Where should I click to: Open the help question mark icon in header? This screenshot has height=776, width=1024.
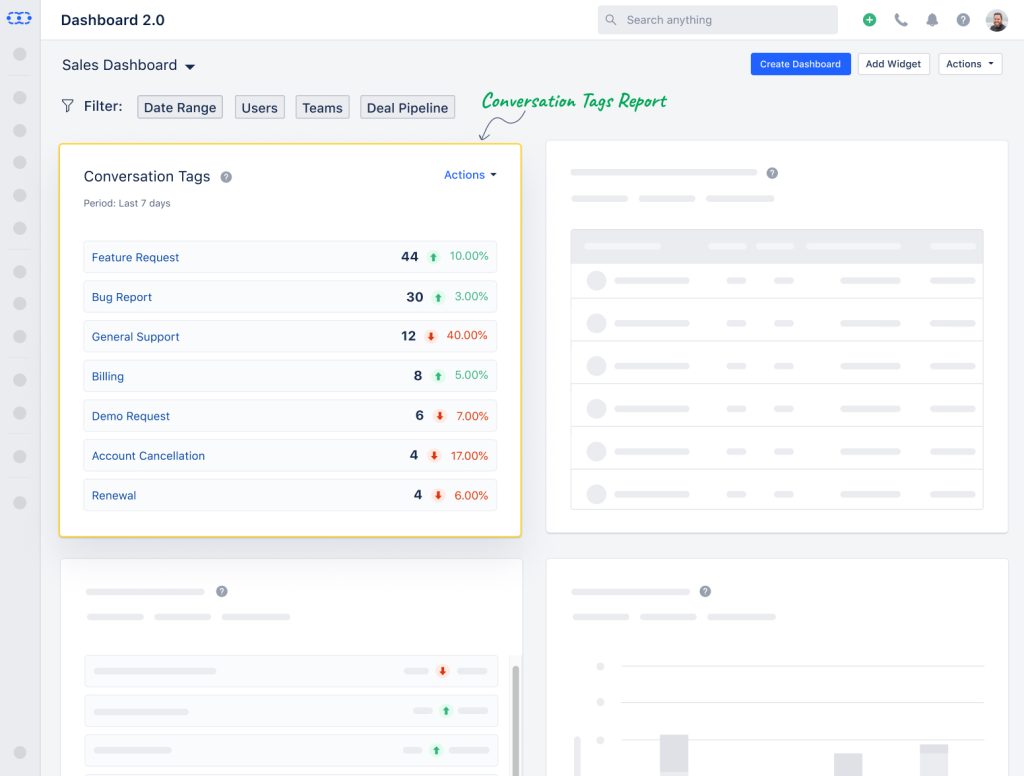tap(962, 19)
